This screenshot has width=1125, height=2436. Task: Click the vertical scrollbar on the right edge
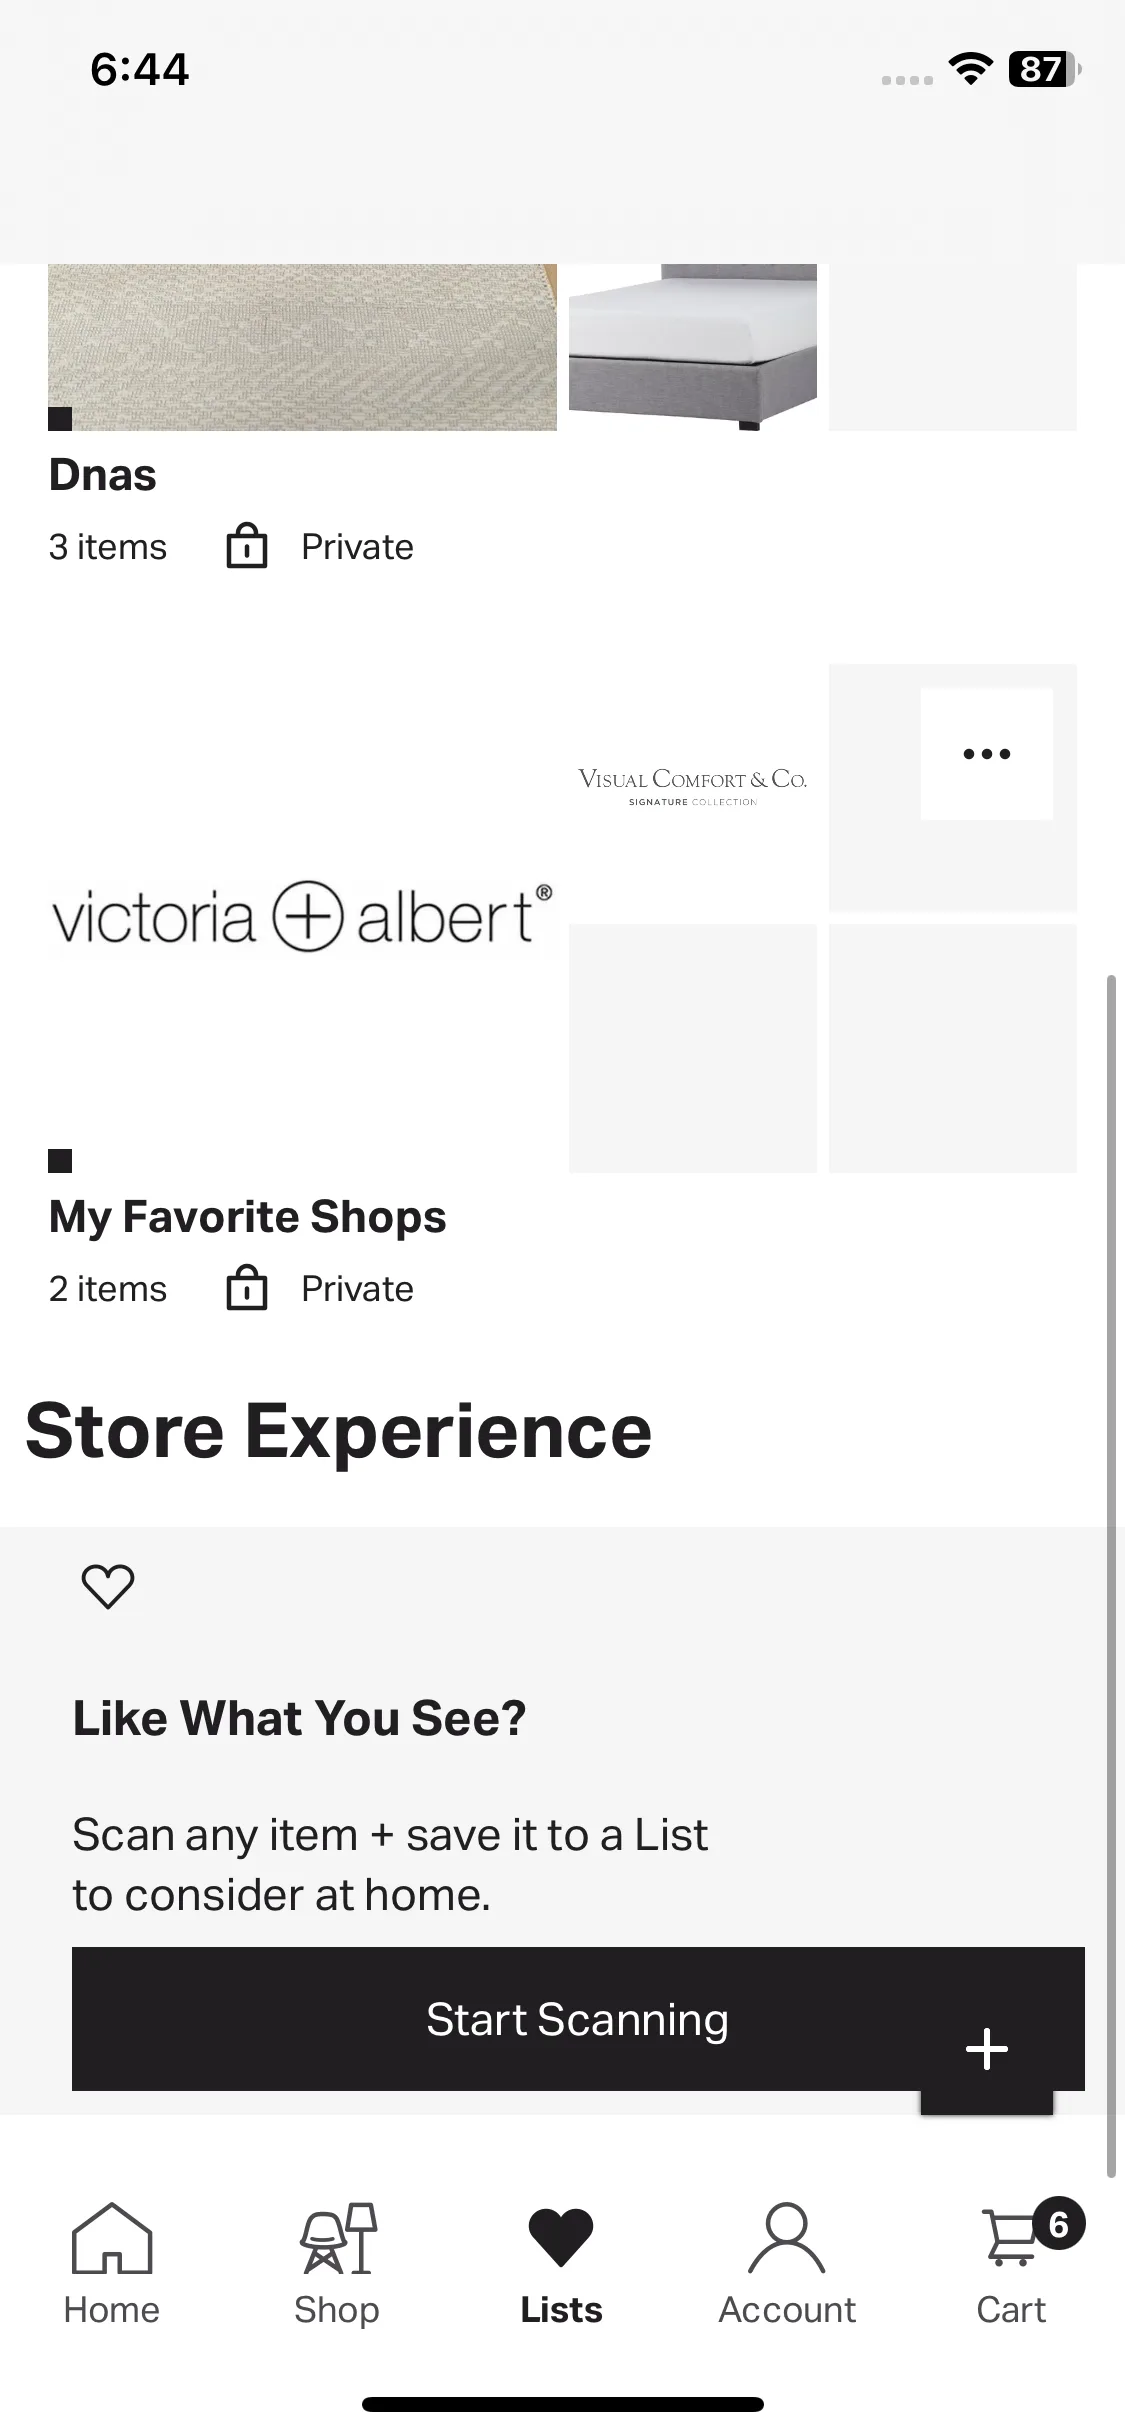[1111, 1575]
